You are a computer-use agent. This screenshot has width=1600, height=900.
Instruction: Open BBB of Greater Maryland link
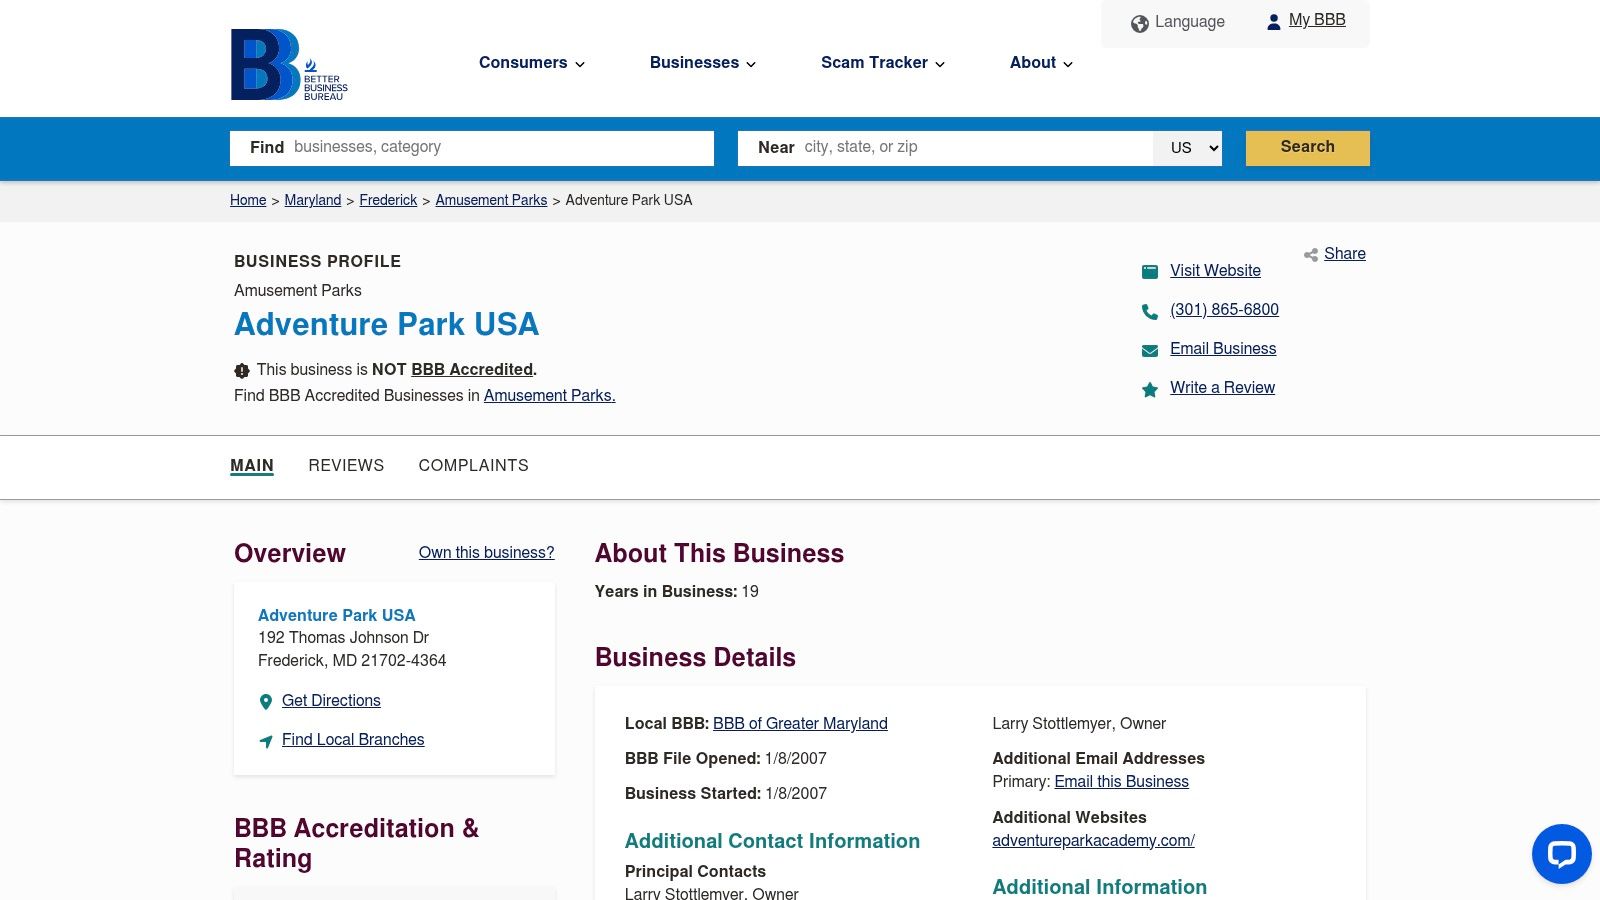(x=800, y=724)
